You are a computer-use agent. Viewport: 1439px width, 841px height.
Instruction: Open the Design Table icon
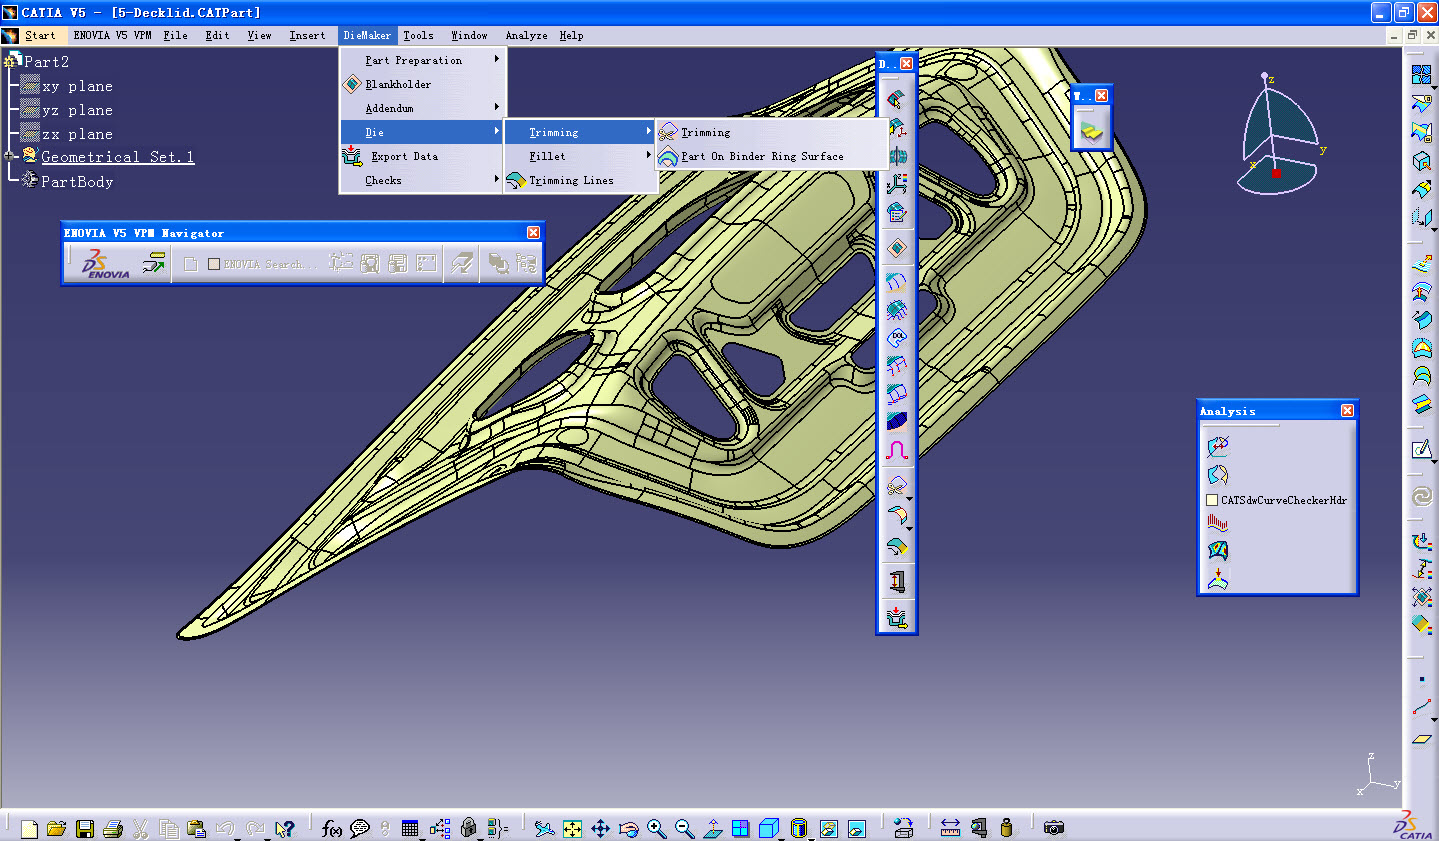(410, 828)
